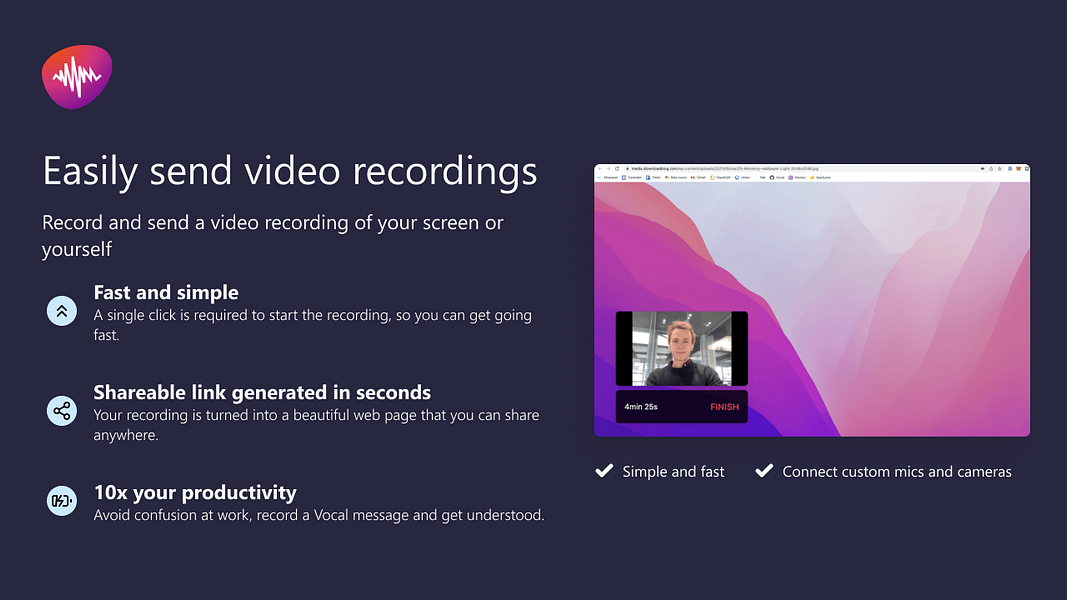The width and height of the screenshot is (1067, 600).
Task: Click the A single click is required description
Action: click(312, 324)
